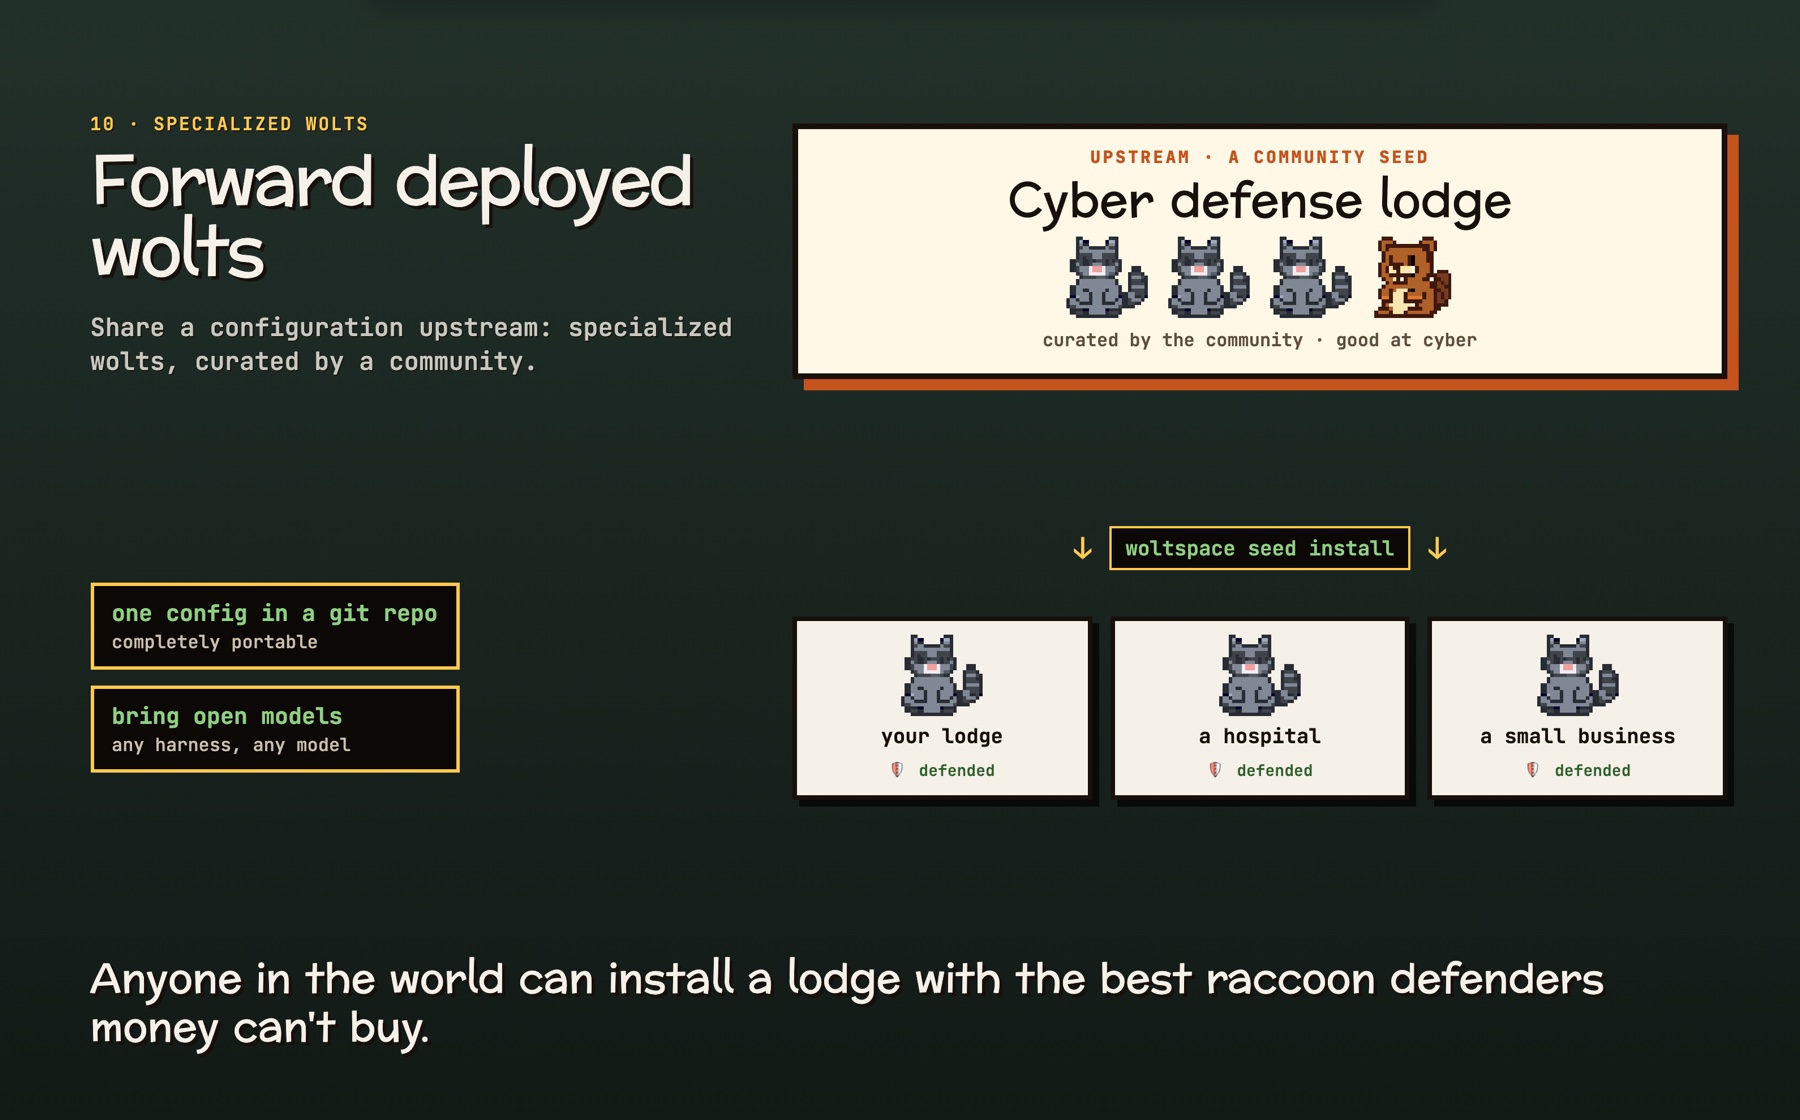The image size is (1800, 1120).
Task: Click the raccoon icon in 'a hospital' card
Action: pyautogui.click(x=1260, y=675)
